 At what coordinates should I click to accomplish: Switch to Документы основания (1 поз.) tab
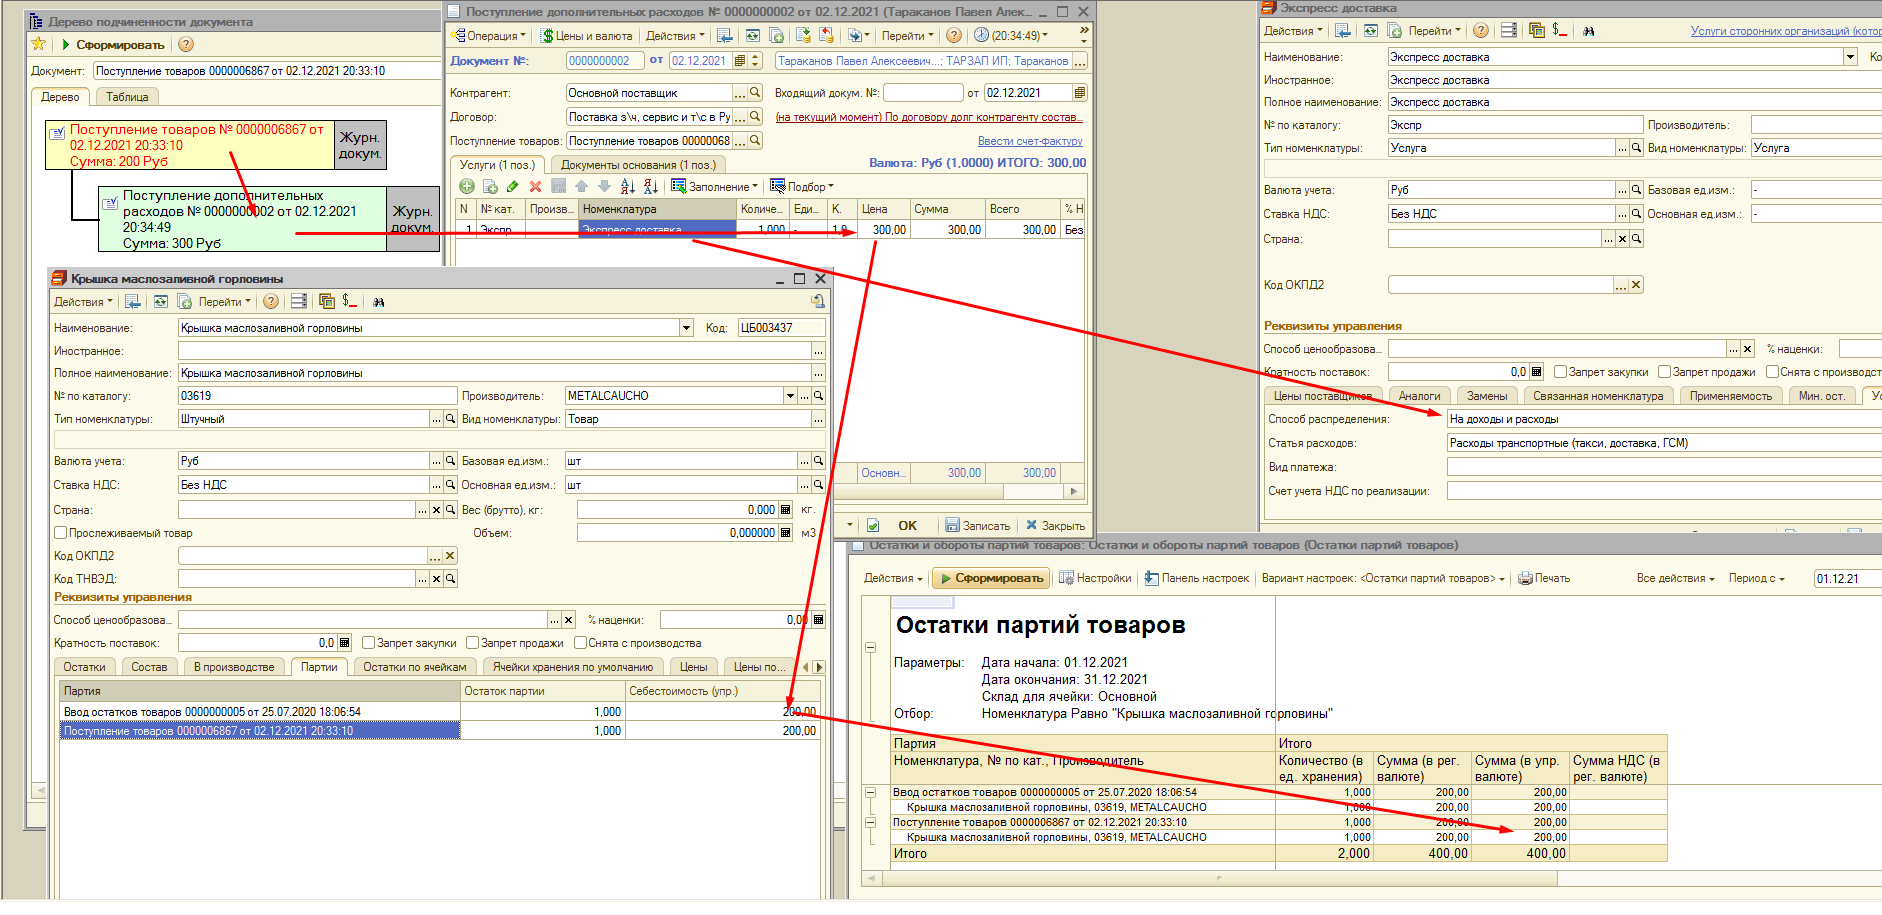pos(638,165)
